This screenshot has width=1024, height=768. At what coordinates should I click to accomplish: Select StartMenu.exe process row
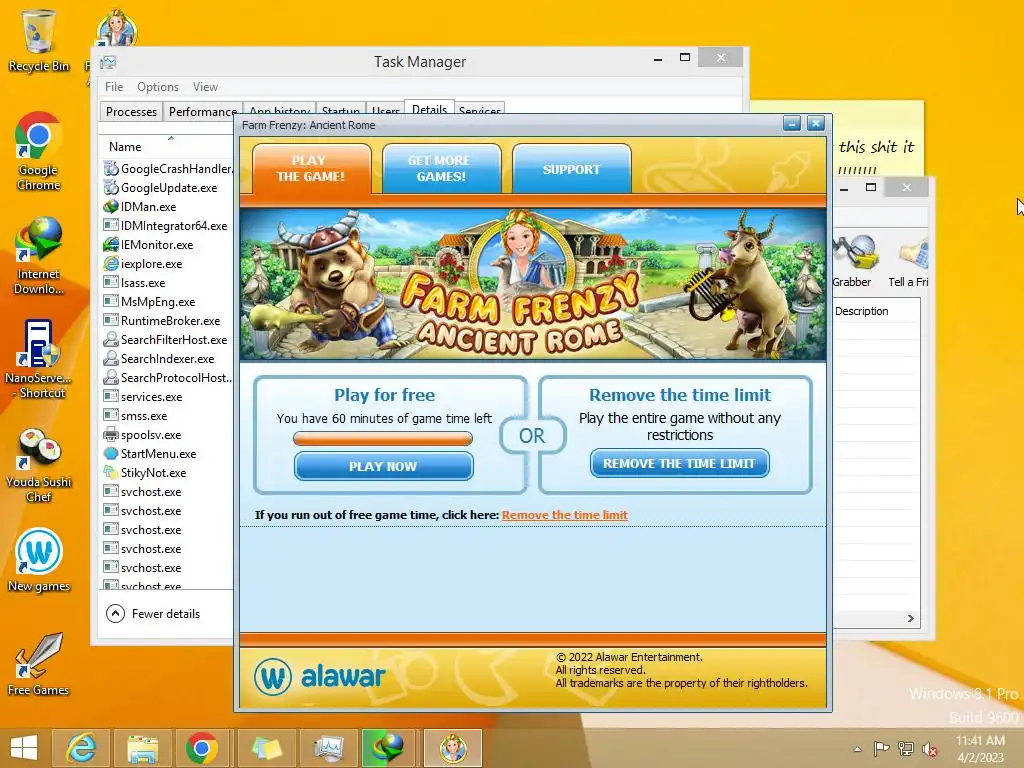coord(168,453)
